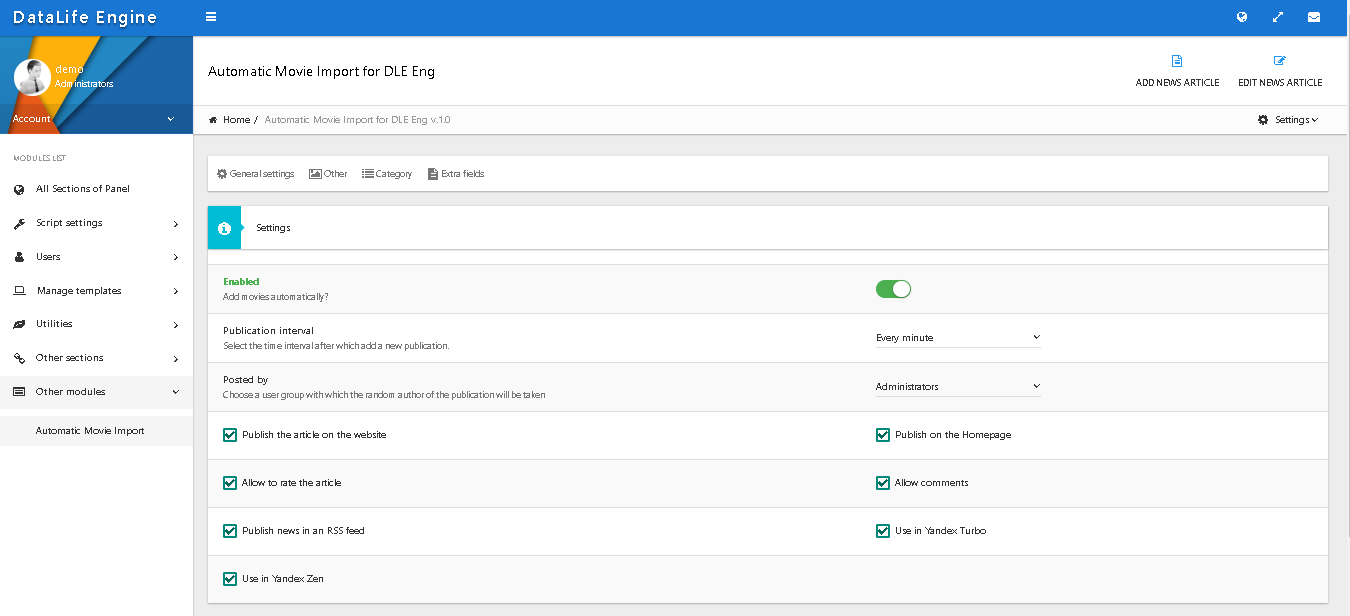Click Account label in sidebar
This screenshot has width=1350, height=616.
31,119
